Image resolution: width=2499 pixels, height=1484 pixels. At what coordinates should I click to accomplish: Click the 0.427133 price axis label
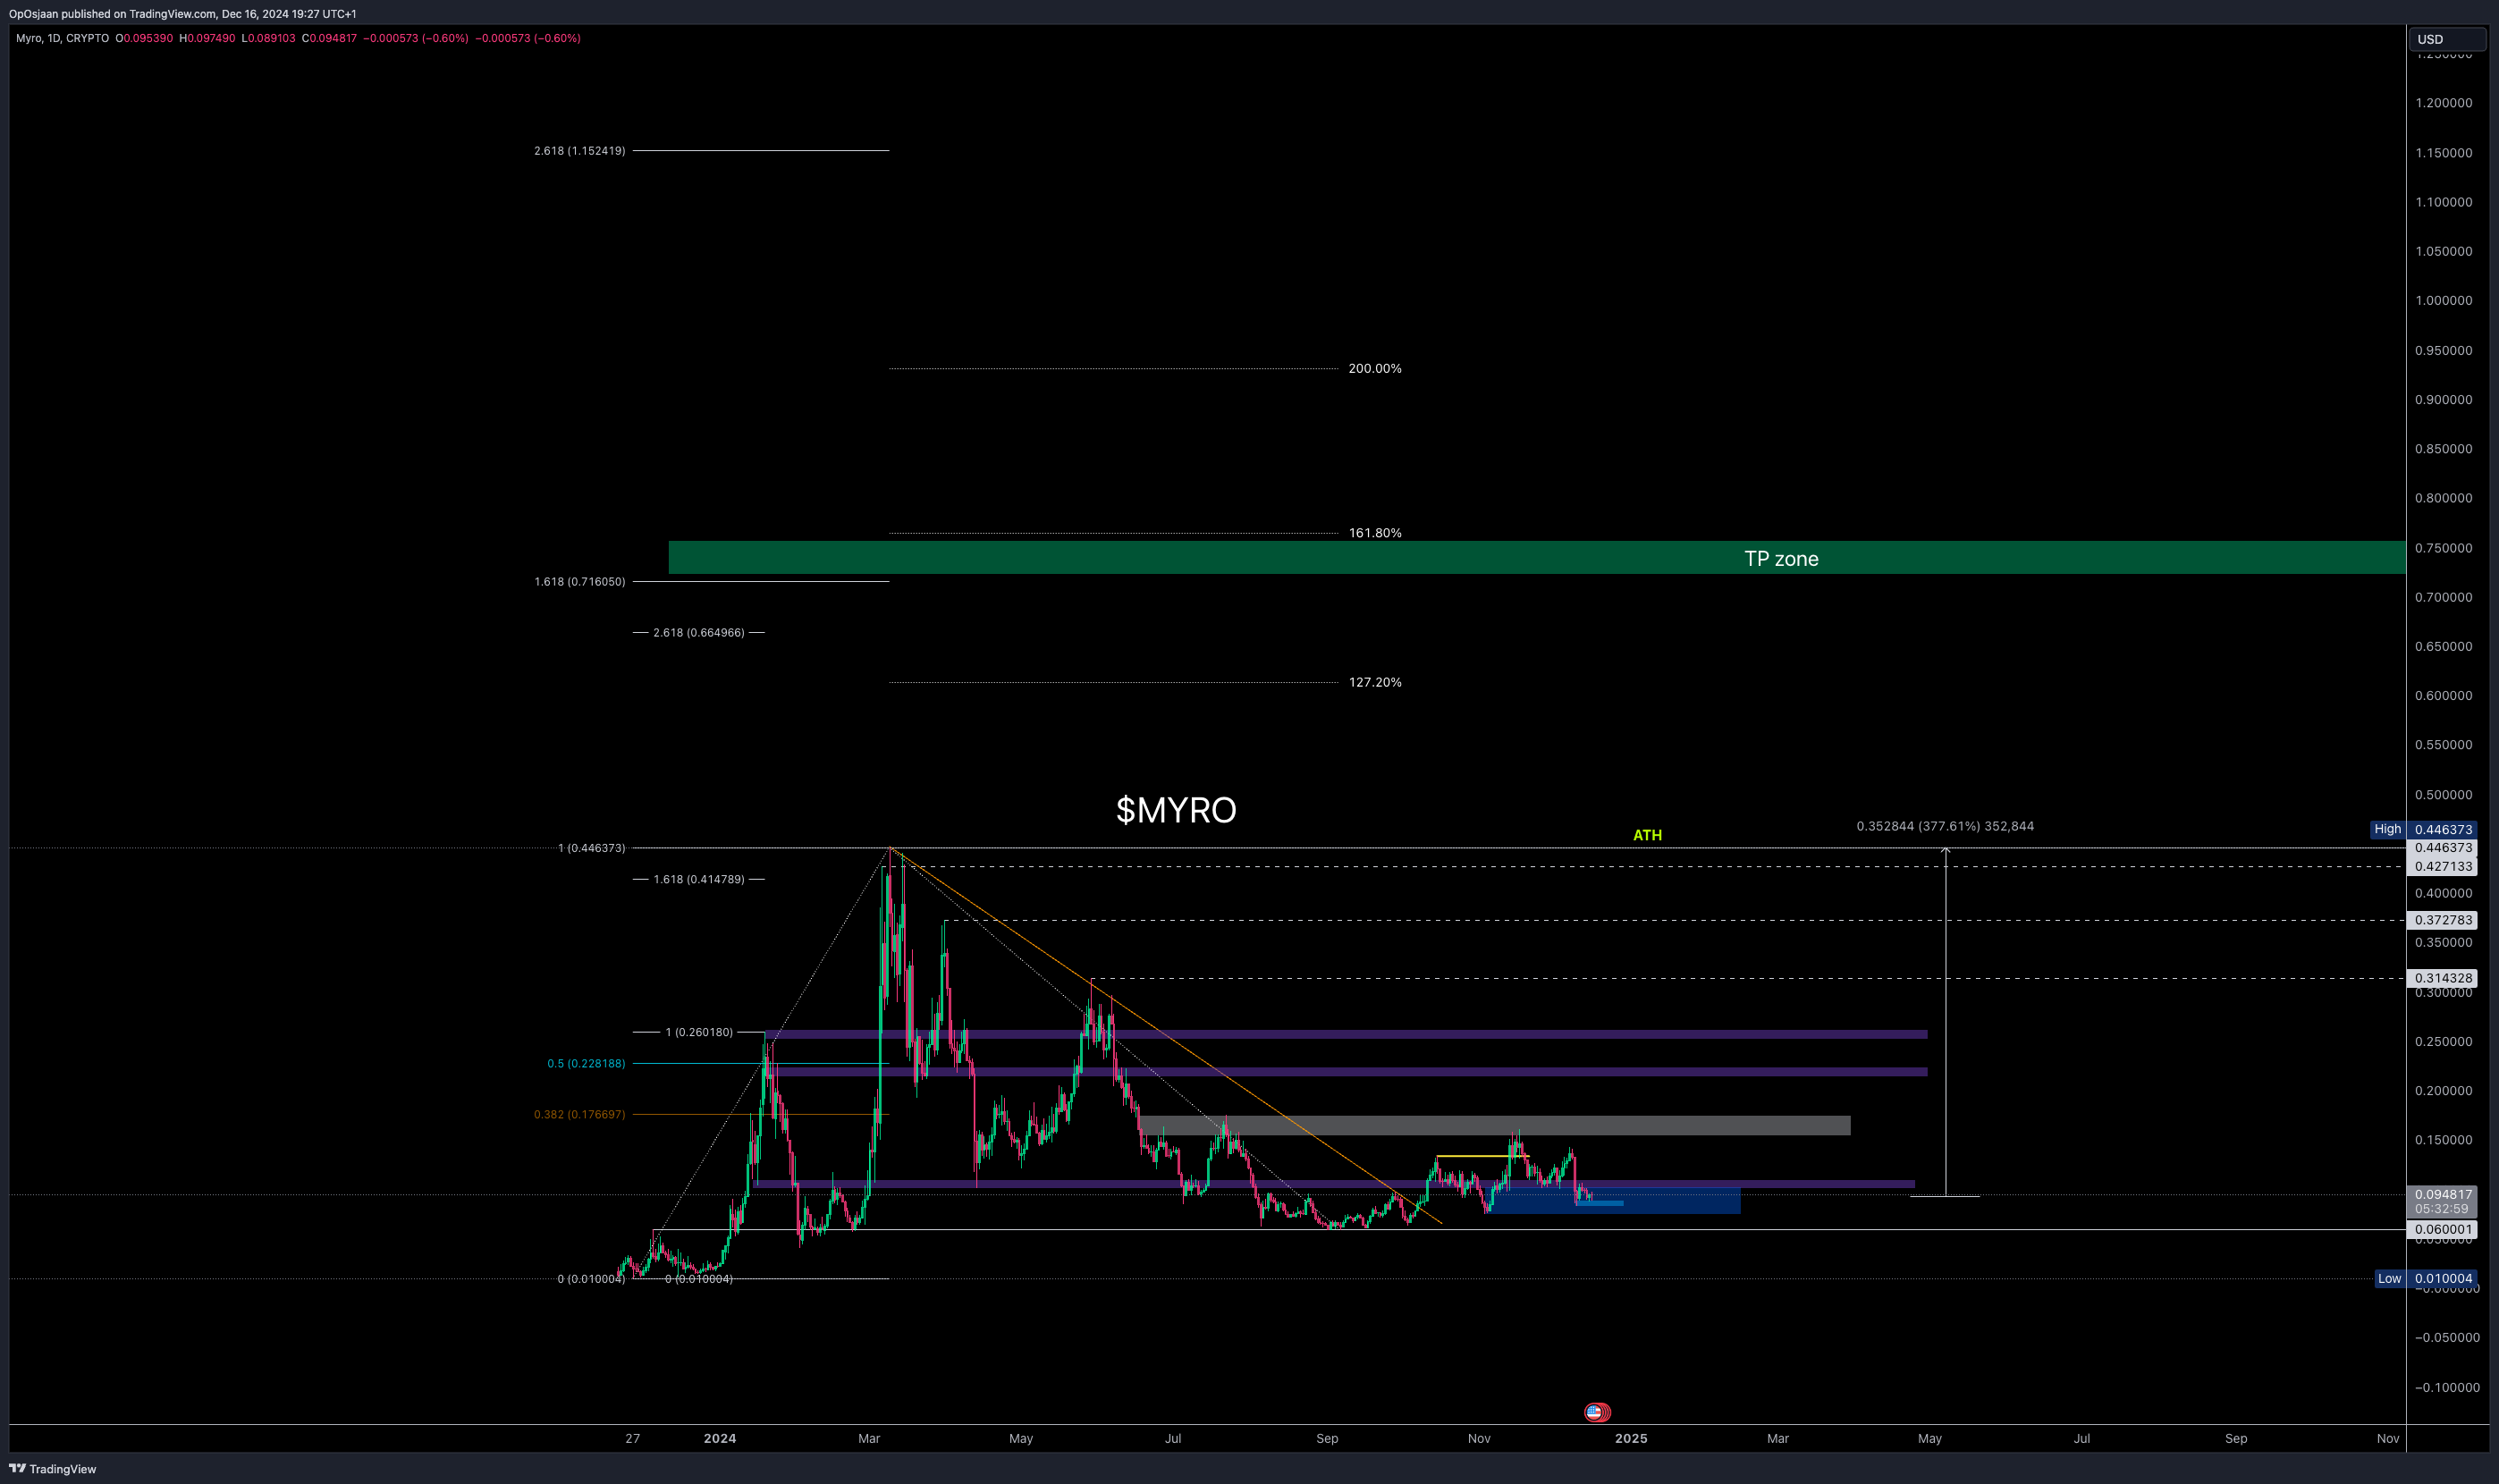coord(2442,867)
